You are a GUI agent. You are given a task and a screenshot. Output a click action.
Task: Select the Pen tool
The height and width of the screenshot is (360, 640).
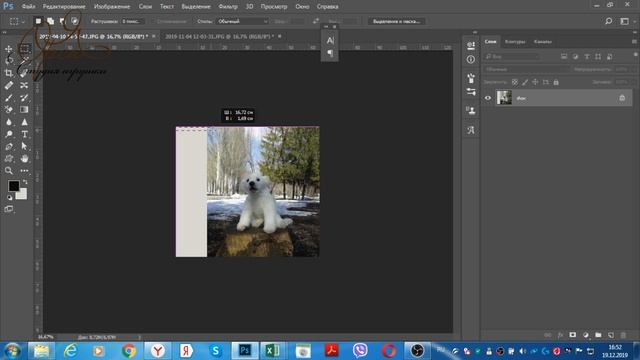[9, 146]
